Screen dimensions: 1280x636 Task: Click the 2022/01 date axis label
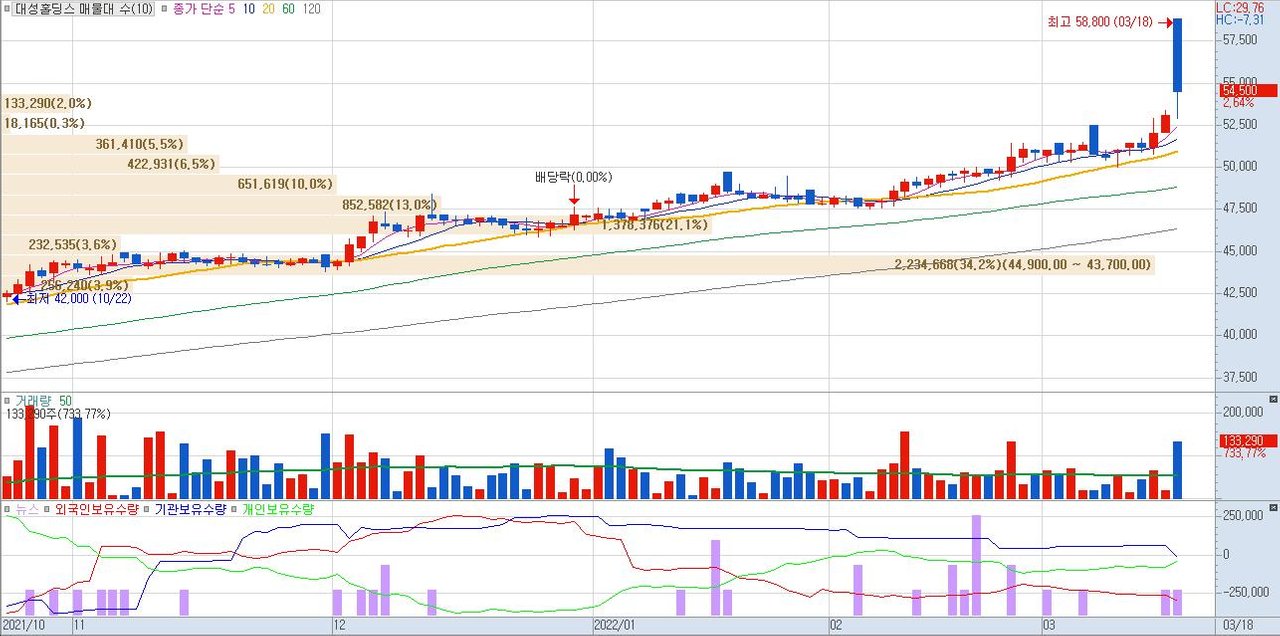click(615, 625)
